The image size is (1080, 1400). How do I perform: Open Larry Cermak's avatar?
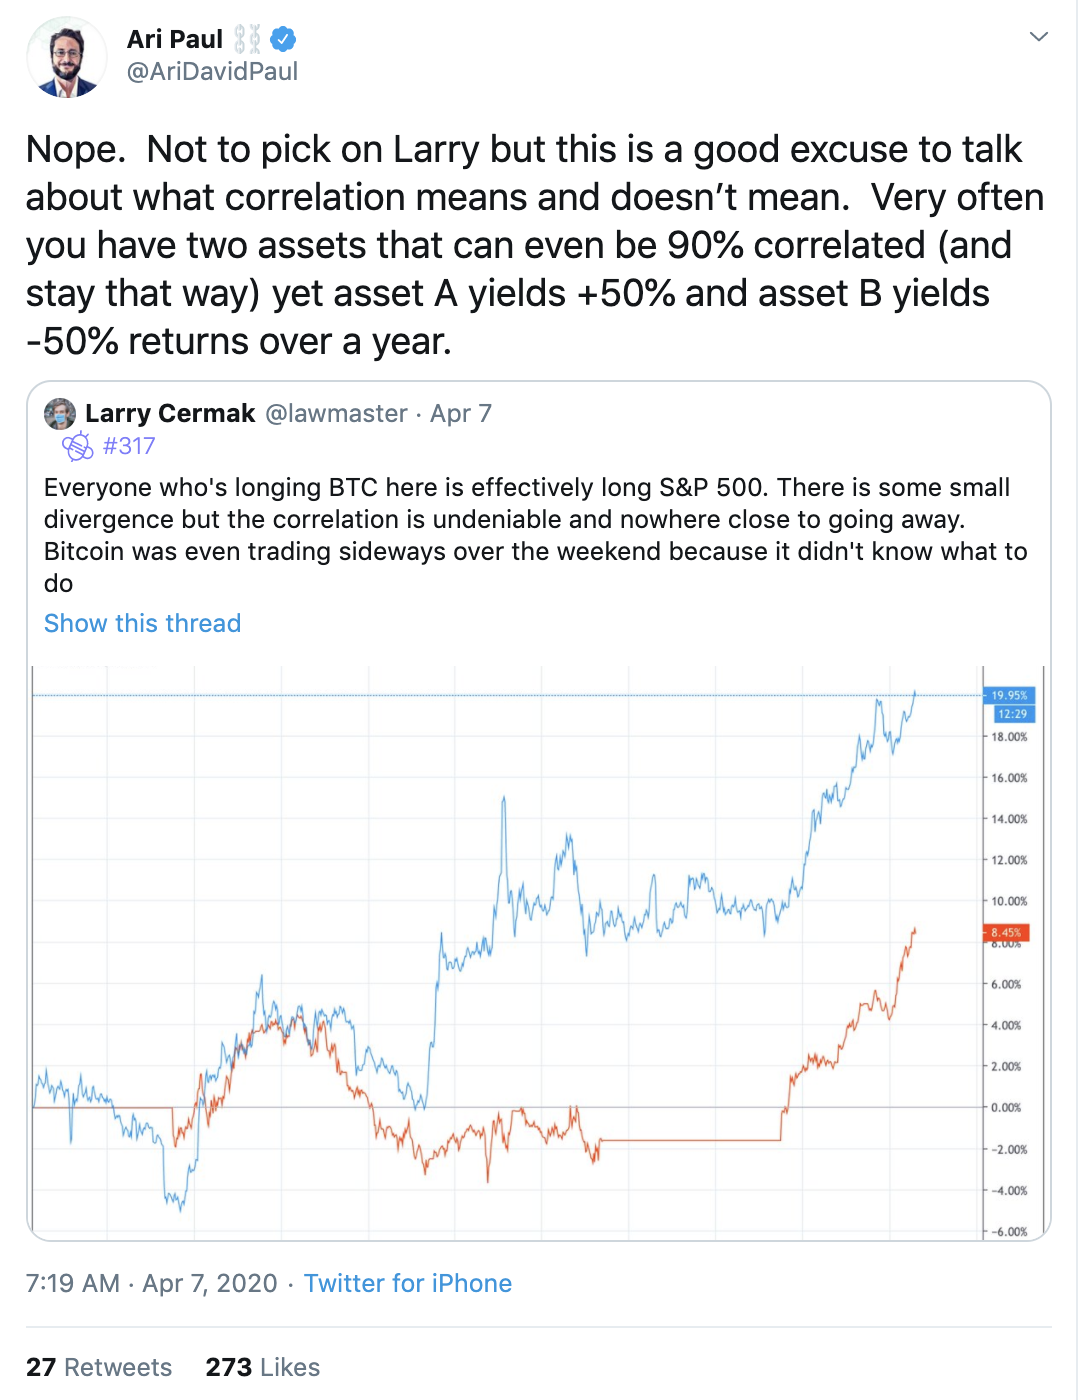click(60, 414)
